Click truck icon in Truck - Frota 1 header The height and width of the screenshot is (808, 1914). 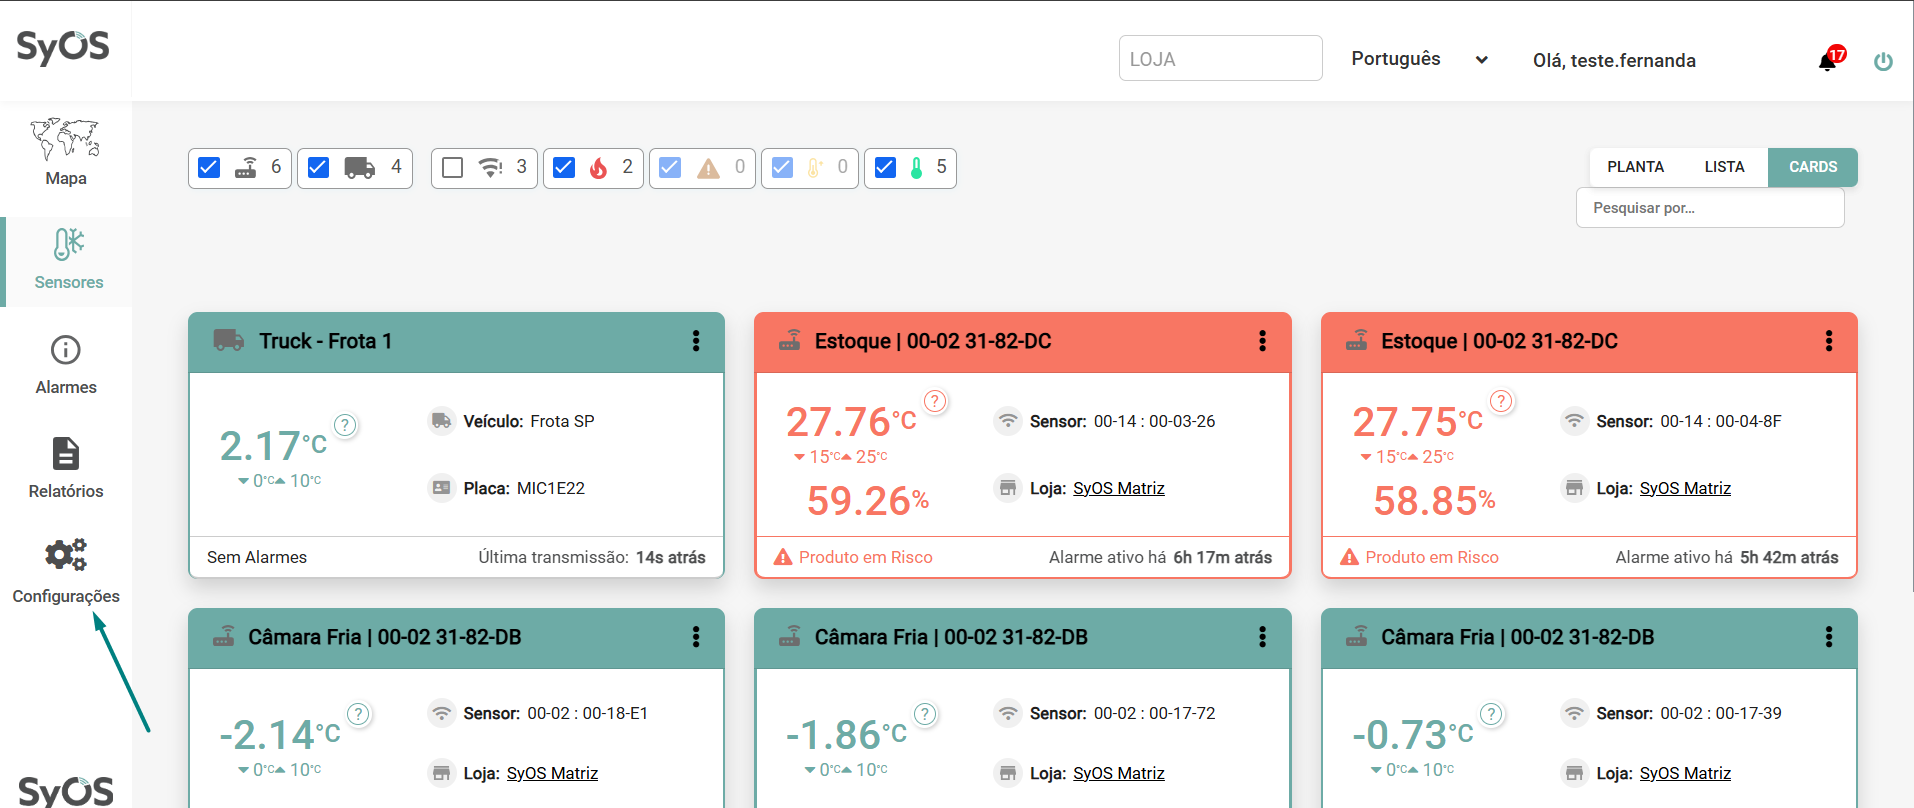[229, 340]
